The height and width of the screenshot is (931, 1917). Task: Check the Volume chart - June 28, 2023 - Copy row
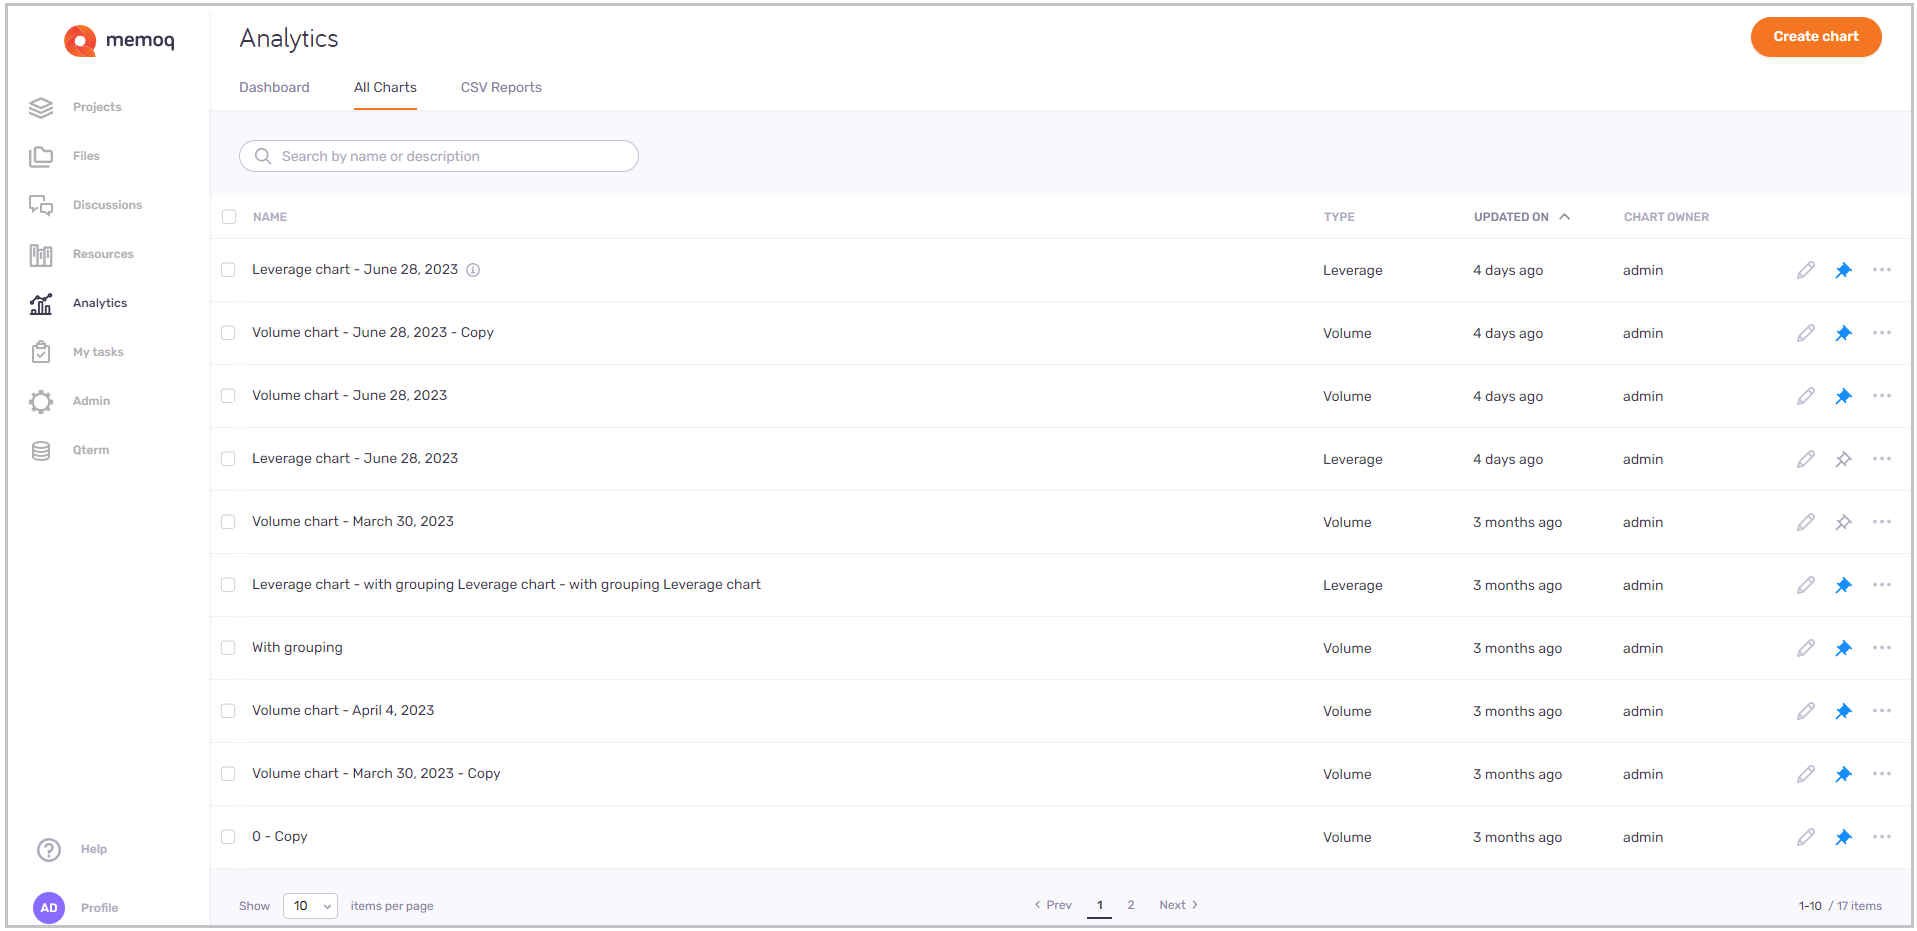coord(228,333)
